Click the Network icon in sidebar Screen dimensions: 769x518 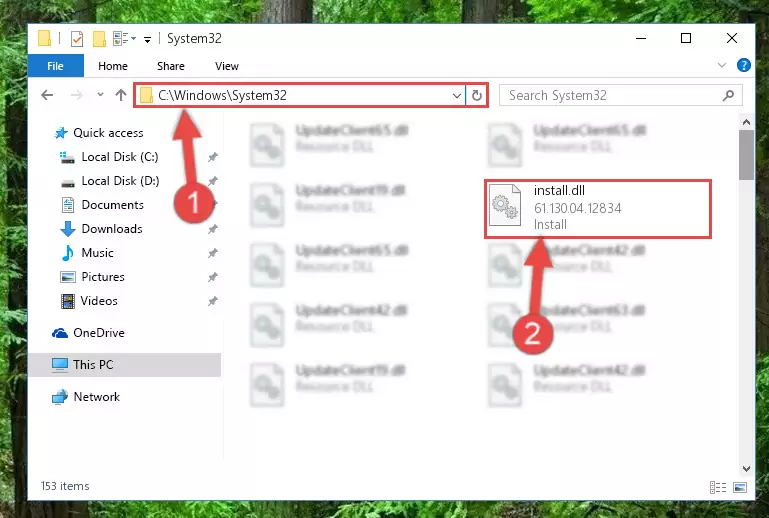click(x=60, y=397)
